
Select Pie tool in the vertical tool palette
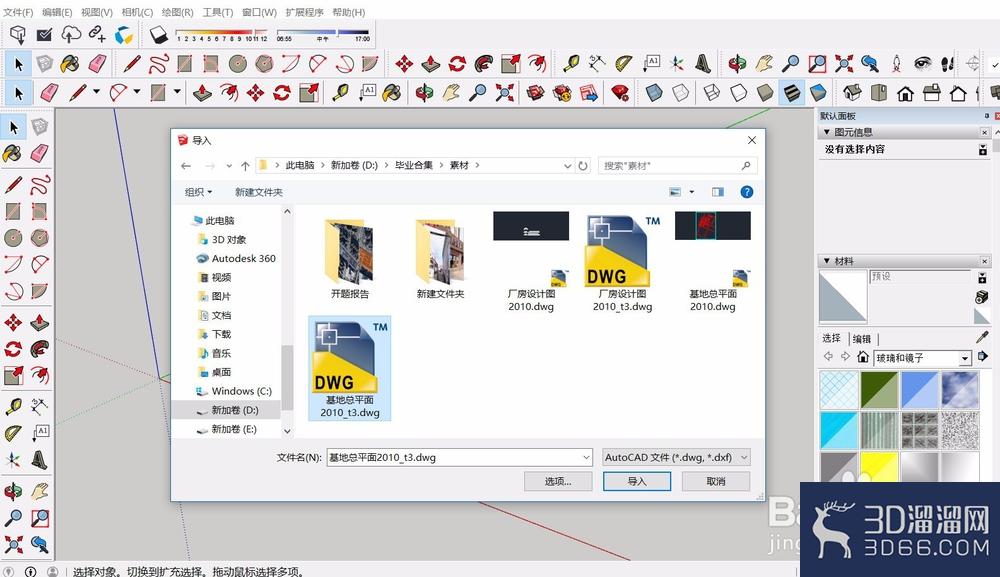(x=40, y=291)
